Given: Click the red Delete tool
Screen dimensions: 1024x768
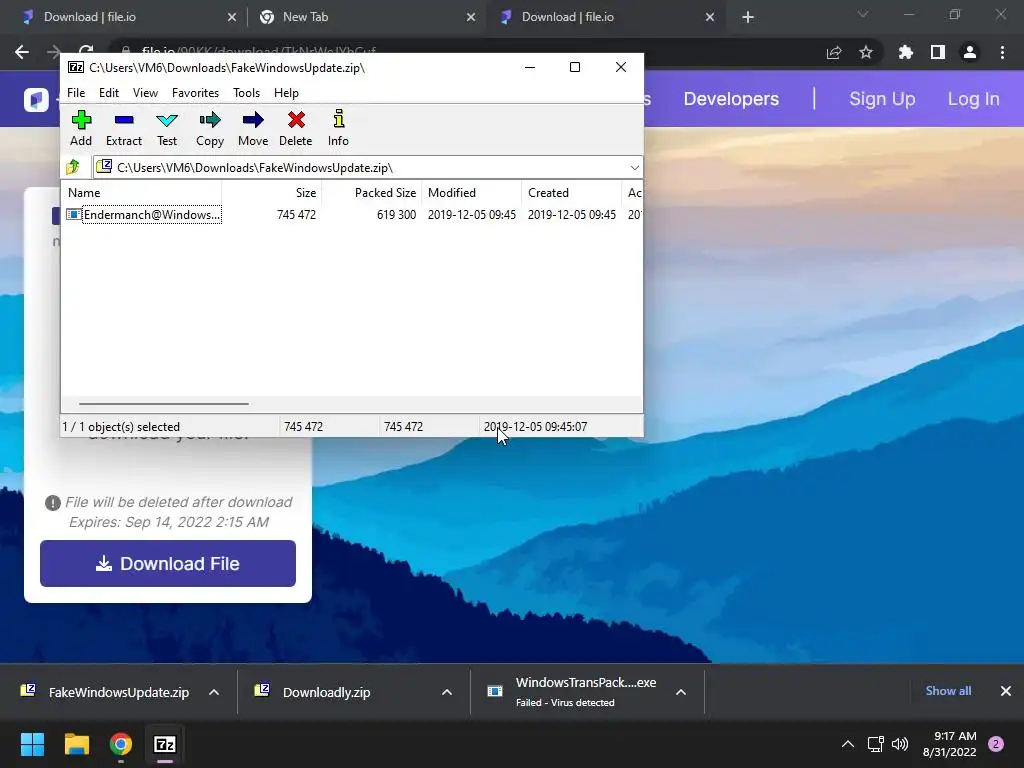Looking at the screenshot, I should point(295,128).
